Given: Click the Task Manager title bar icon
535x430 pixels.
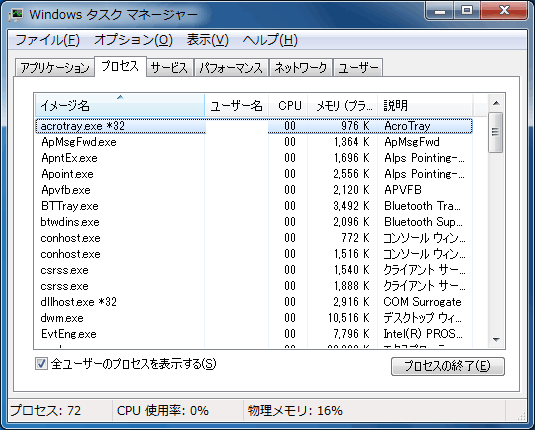Looking at the screenshot, I should (16, 15).
